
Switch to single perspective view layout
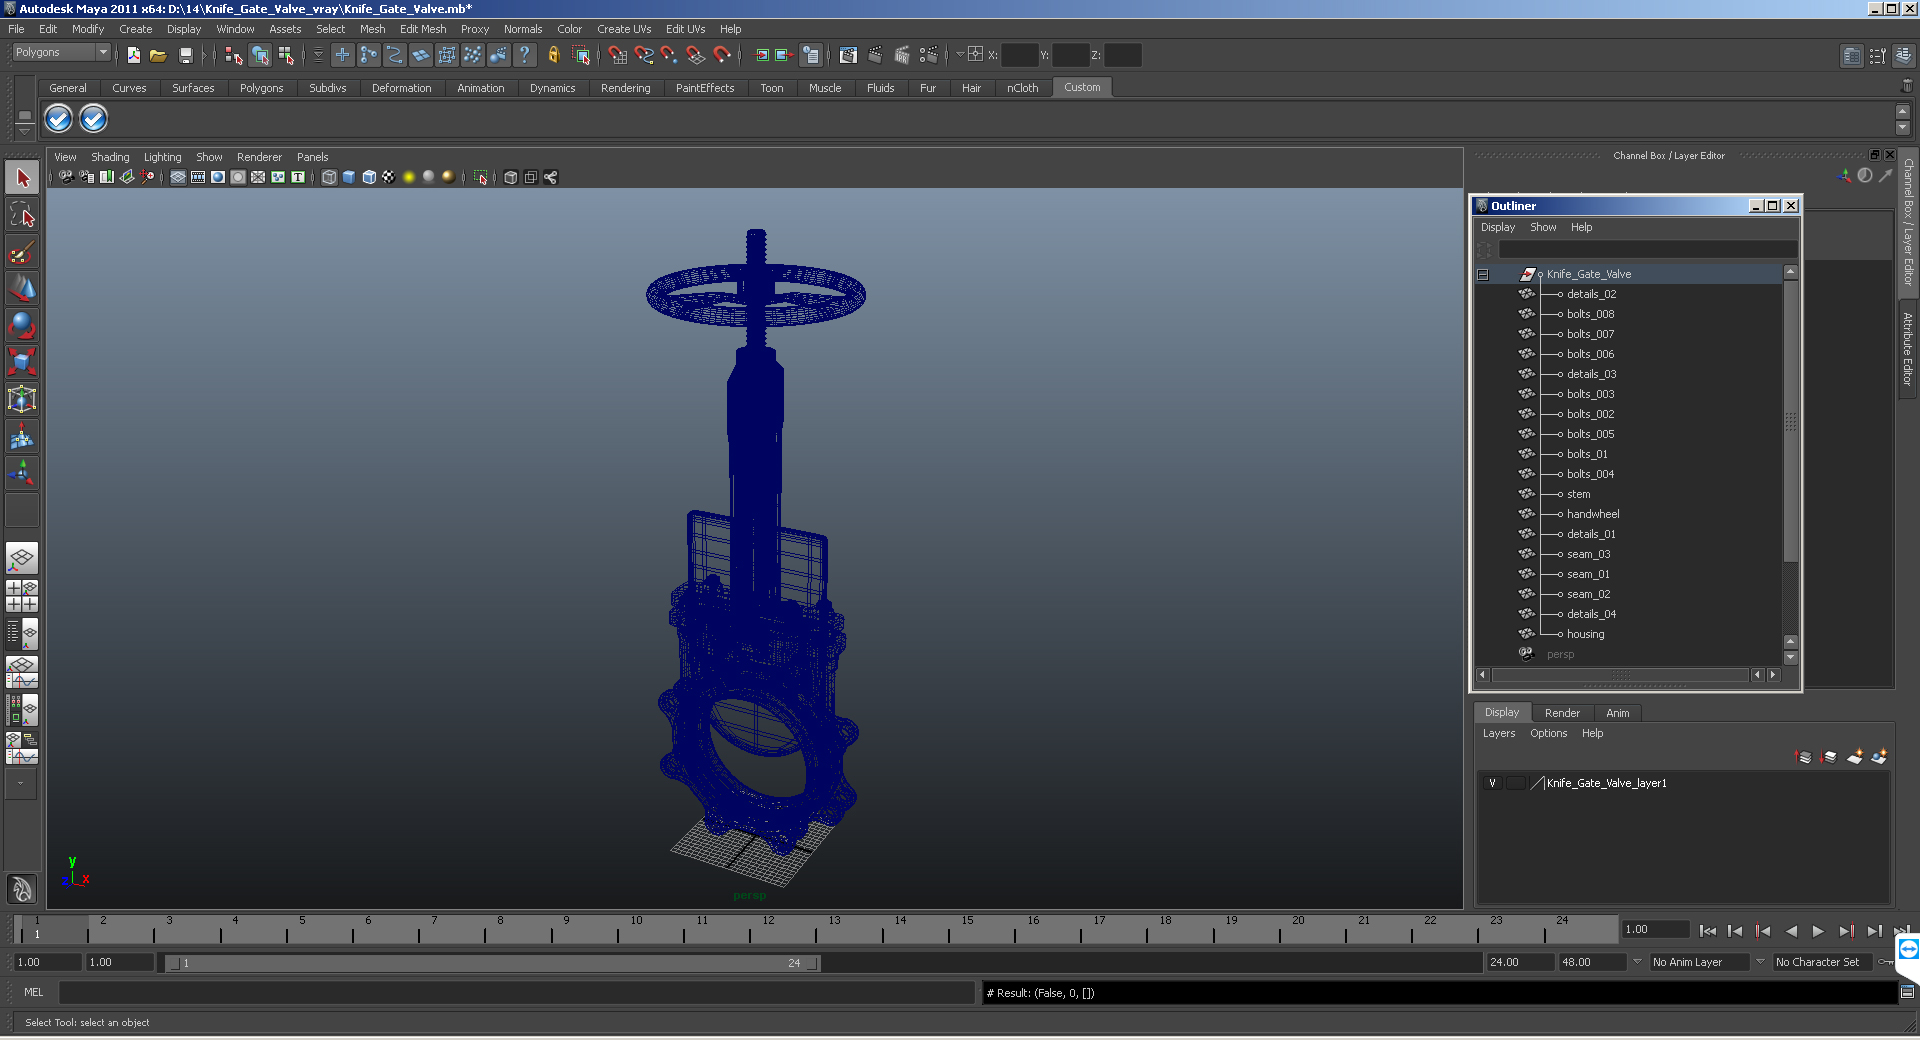point(22,558)
